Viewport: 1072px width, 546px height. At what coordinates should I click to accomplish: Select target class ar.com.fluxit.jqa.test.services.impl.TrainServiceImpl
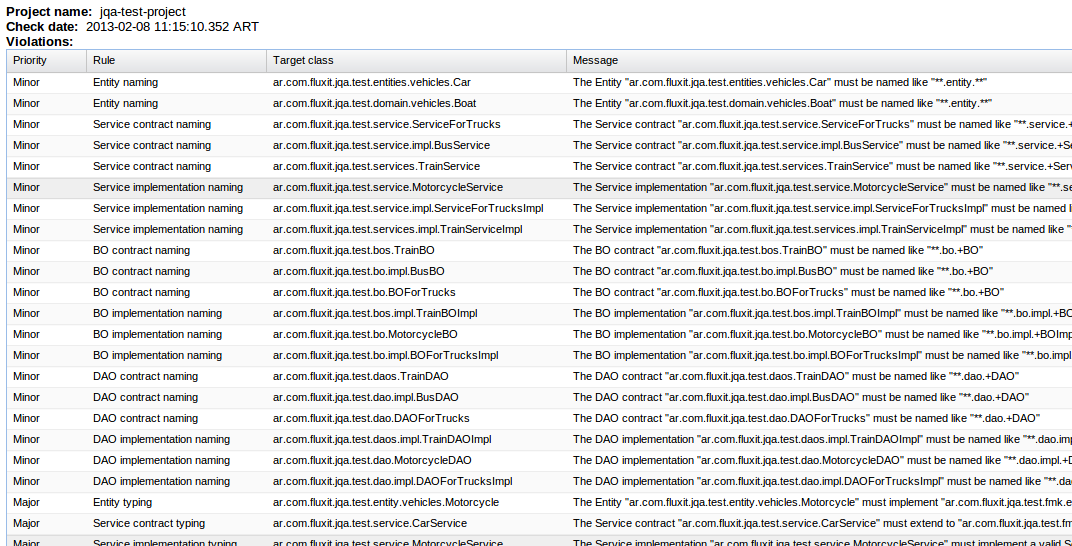tap(398, 229)
